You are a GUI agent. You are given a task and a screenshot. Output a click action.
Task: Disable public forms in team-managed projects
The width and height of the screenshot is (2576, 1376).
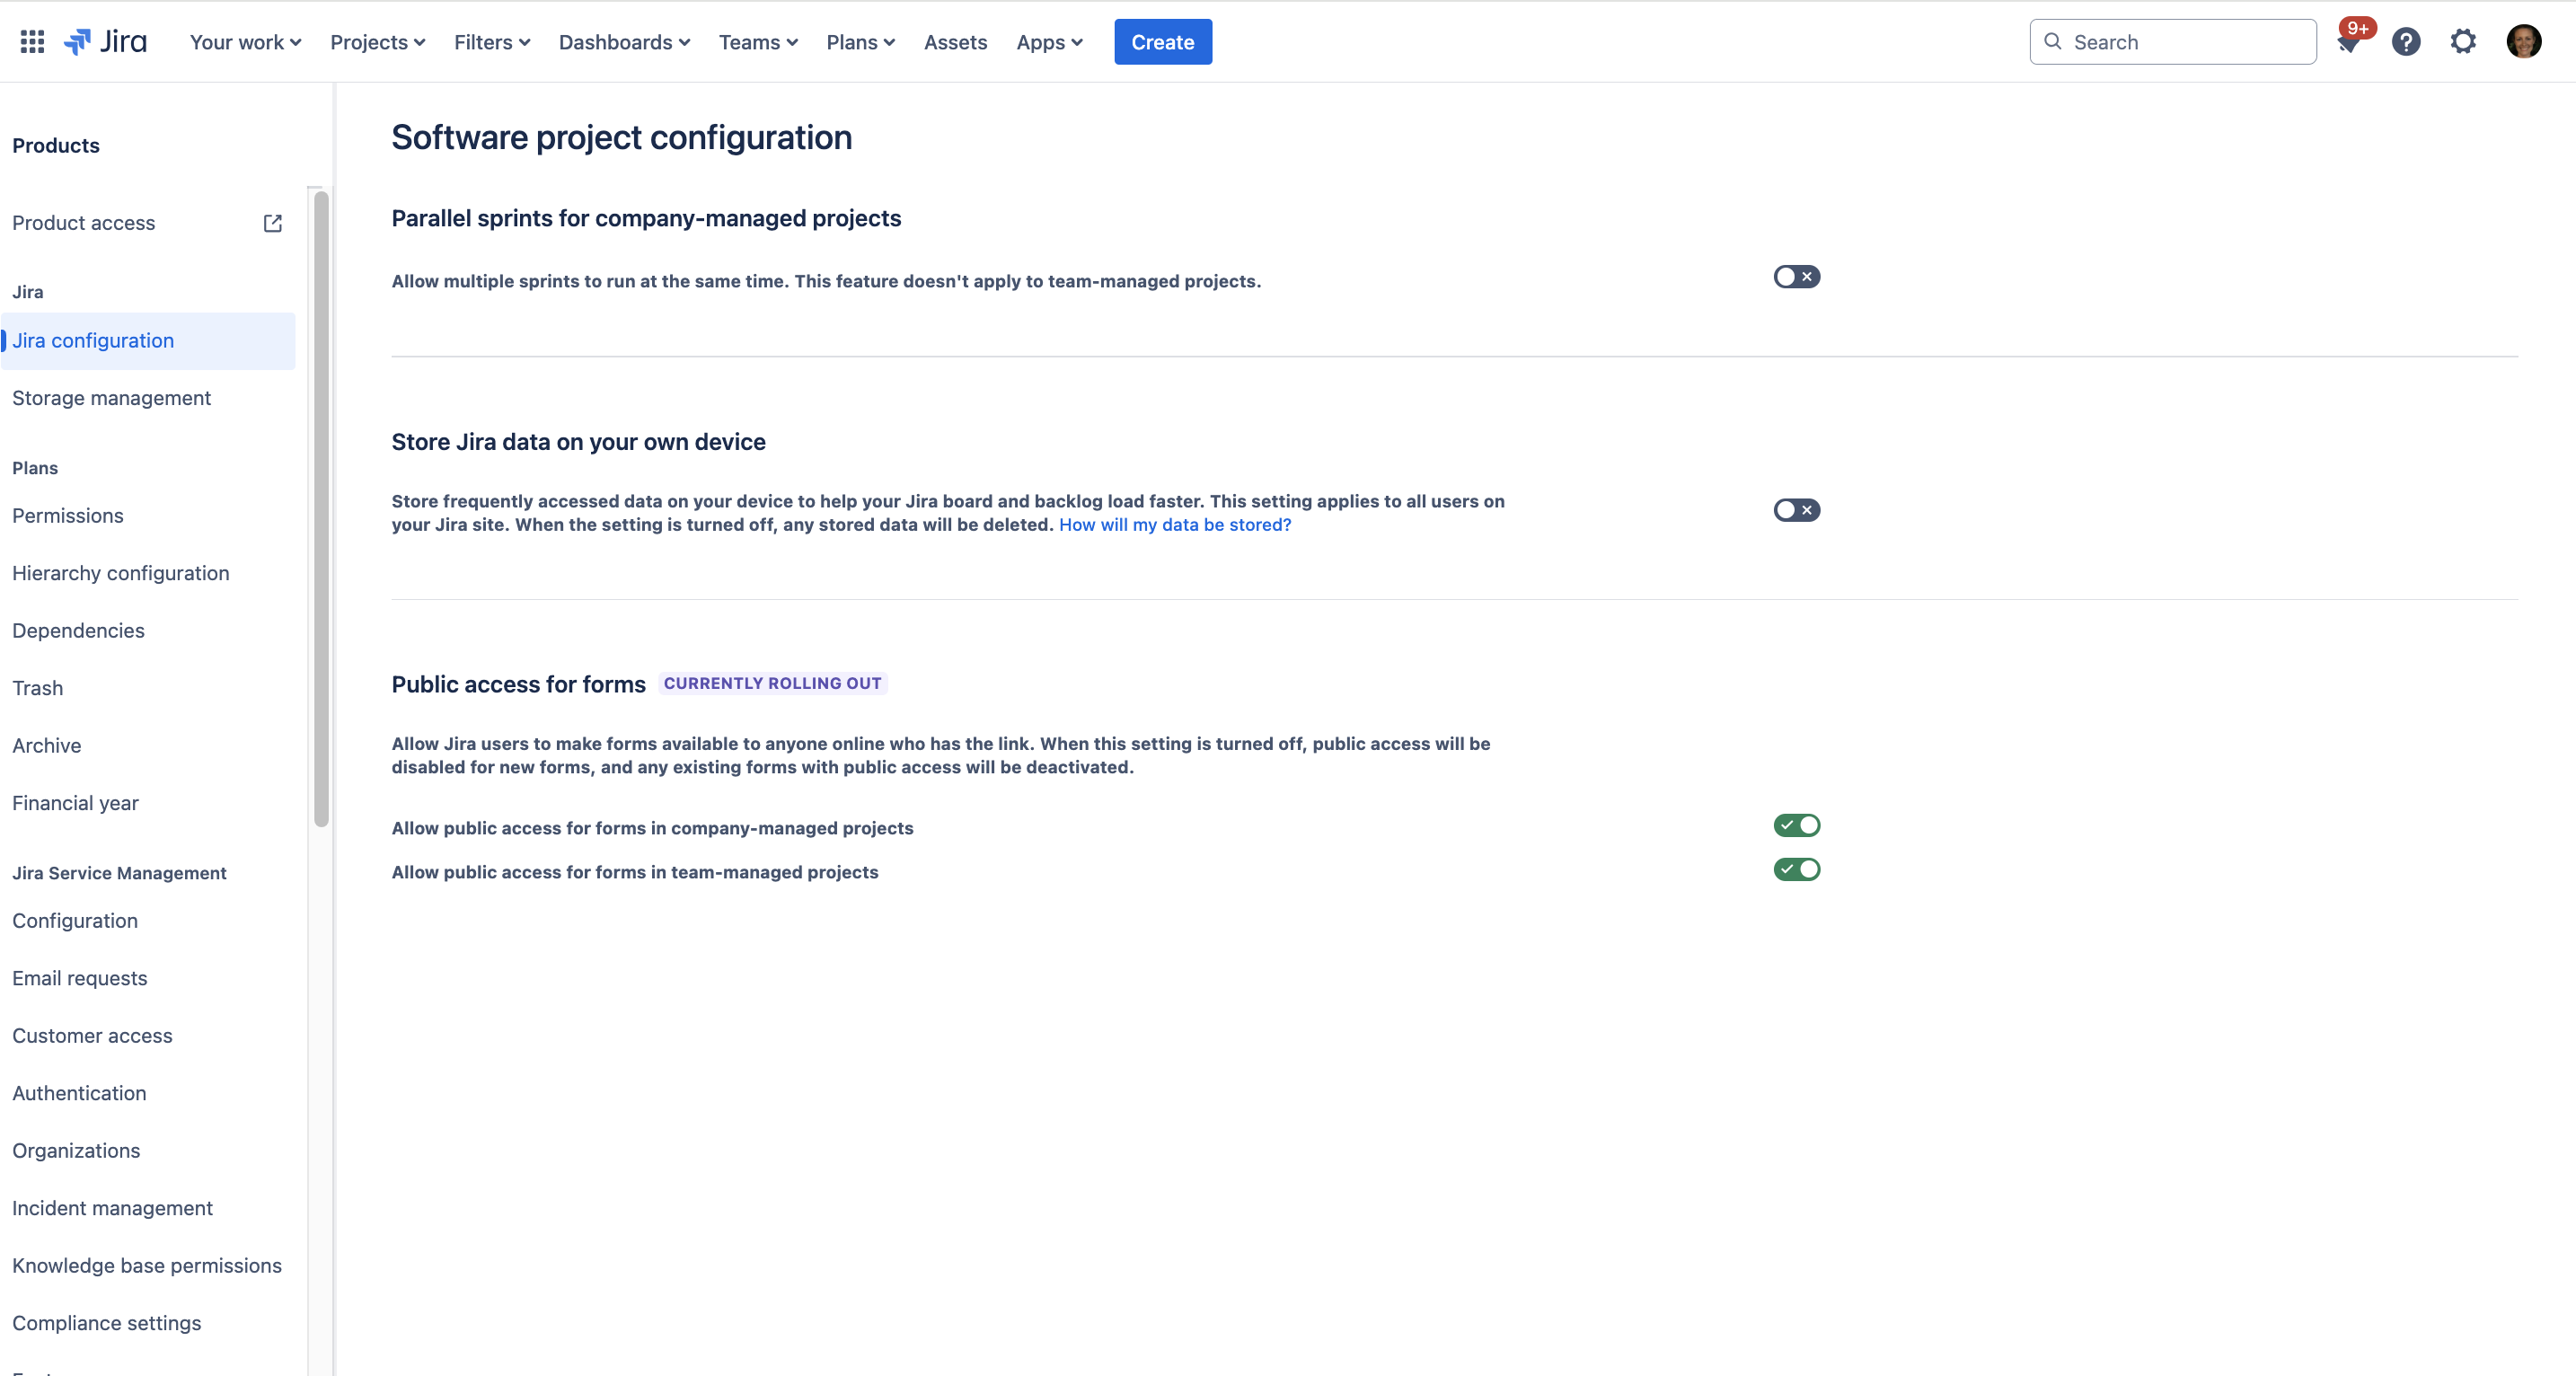[1796, 870]
